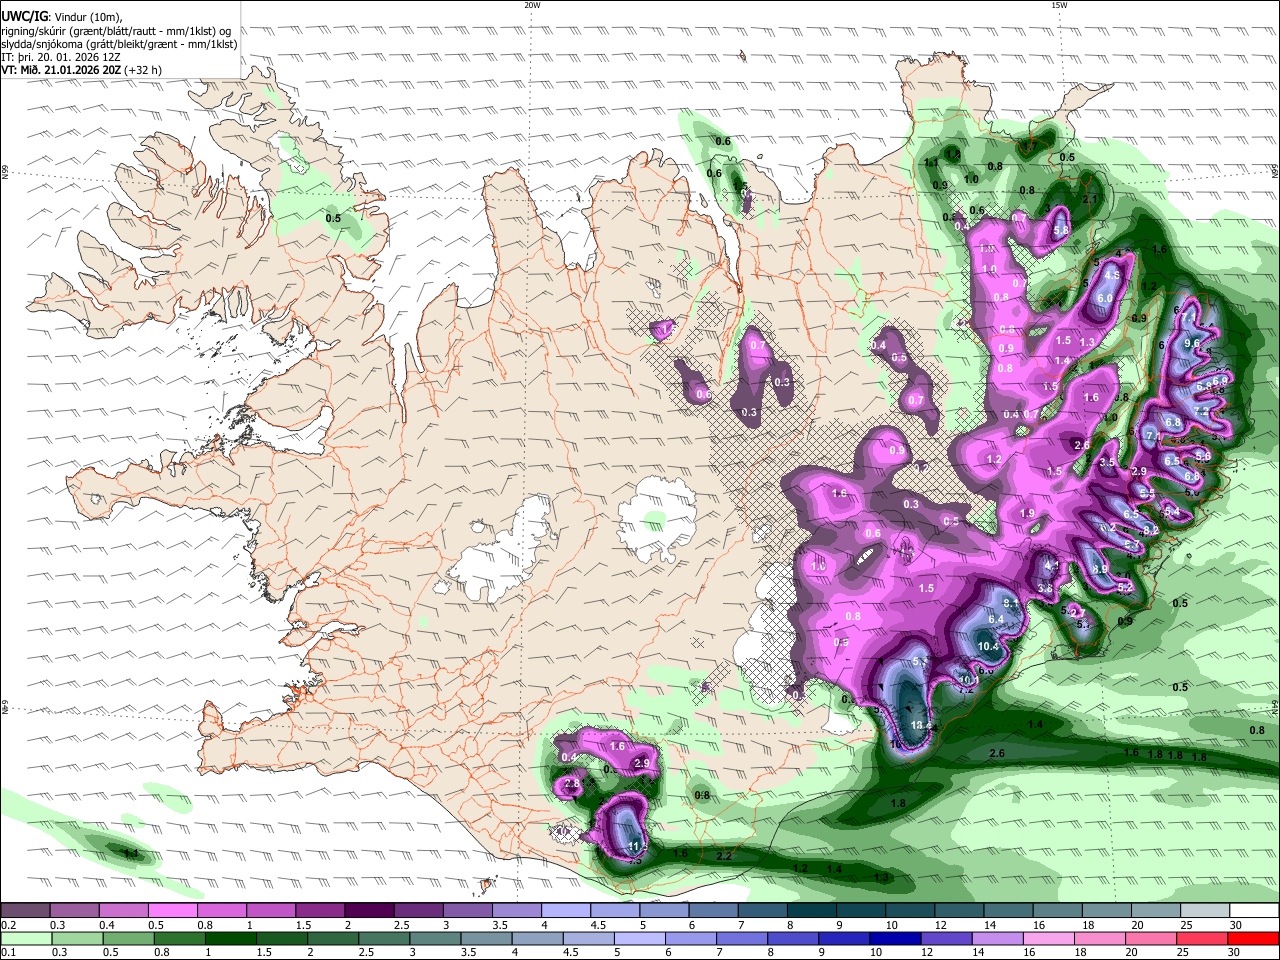Select the darkest purple swatch at 2 in the upper scale

click(x=369, y=911)
